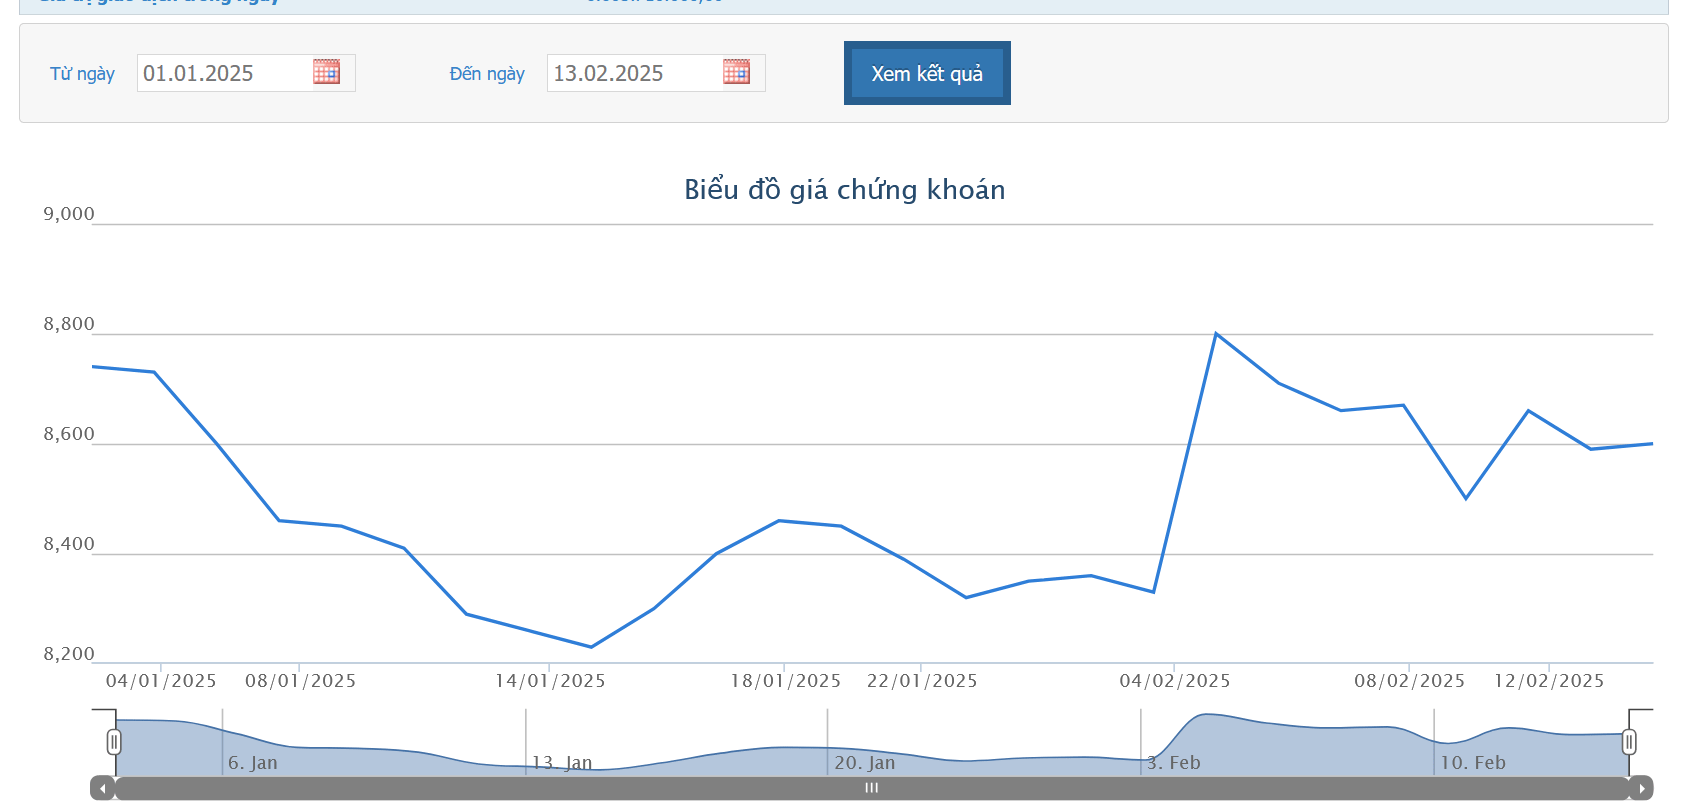Grab the right navigator range handle
Viewport: 1701px width, 811px height.
(x=1629, y=742)
